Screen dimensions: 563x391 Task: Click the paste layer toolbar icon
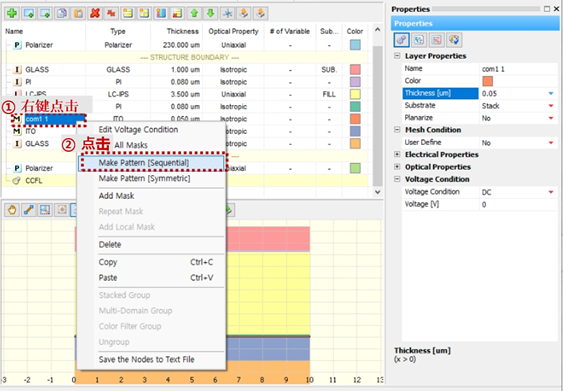pyautogui.click(x=78, y=13)
